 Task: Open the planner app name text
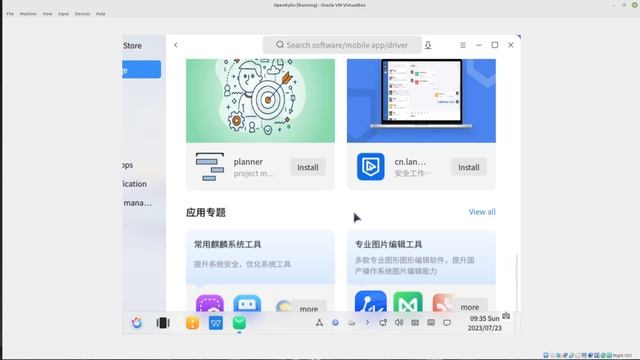(248, 162)
